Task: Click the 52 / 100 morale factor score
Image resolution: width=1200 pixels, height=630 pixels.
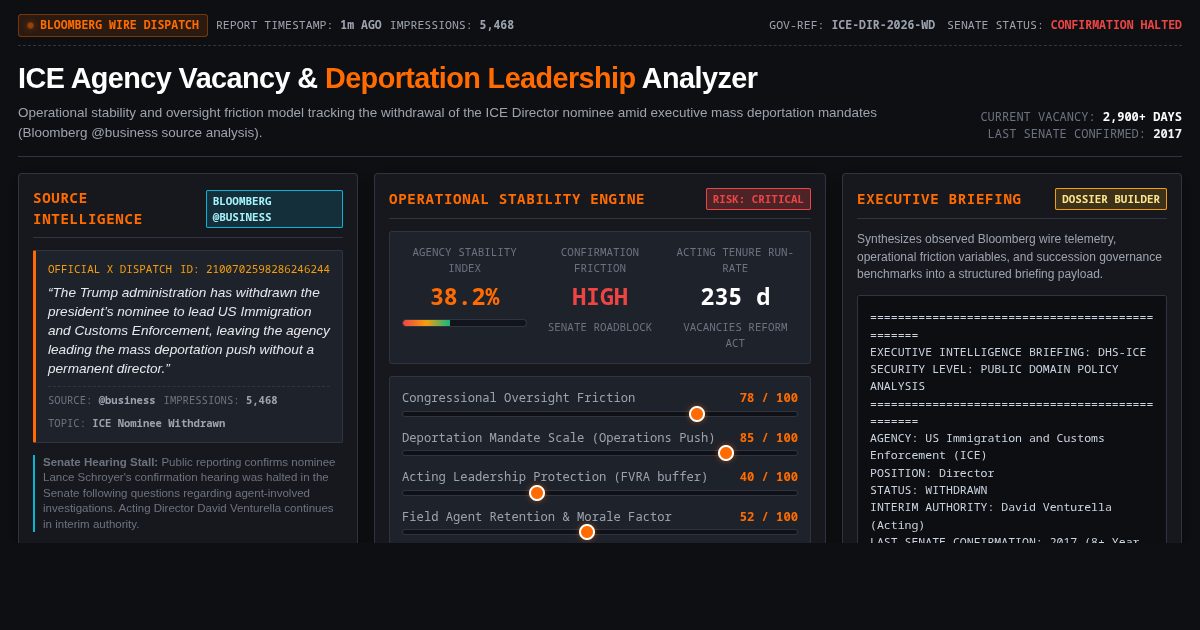Action: pos(769,517)
